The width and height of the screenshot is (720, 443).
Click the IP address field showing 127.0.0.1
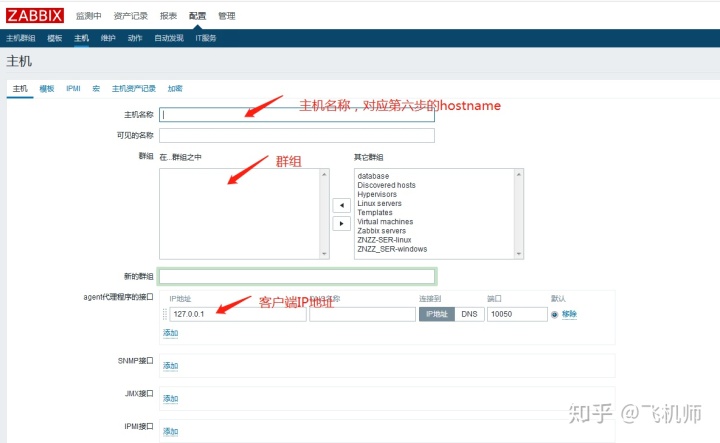(x=238, y=314)
